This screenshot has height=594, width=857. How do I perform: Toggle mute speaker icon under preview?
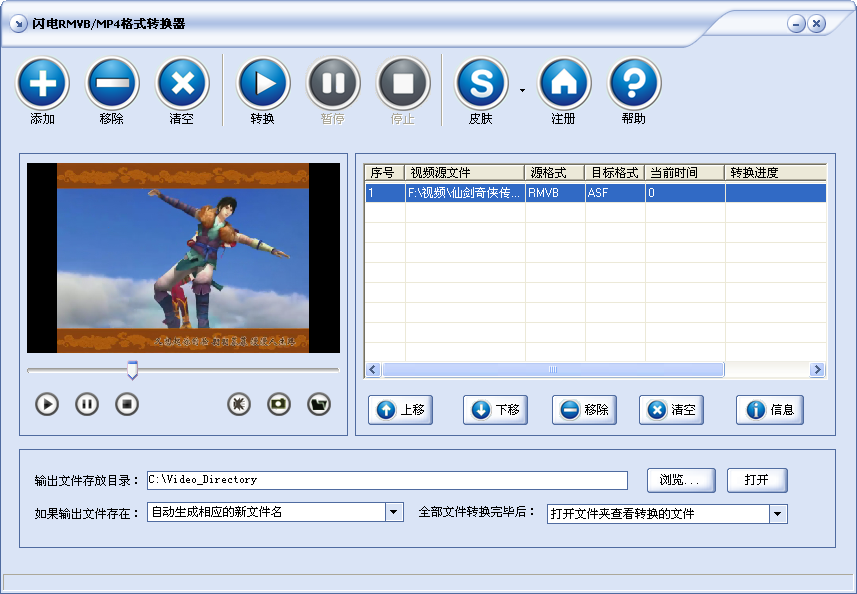(x=239, y=404)
